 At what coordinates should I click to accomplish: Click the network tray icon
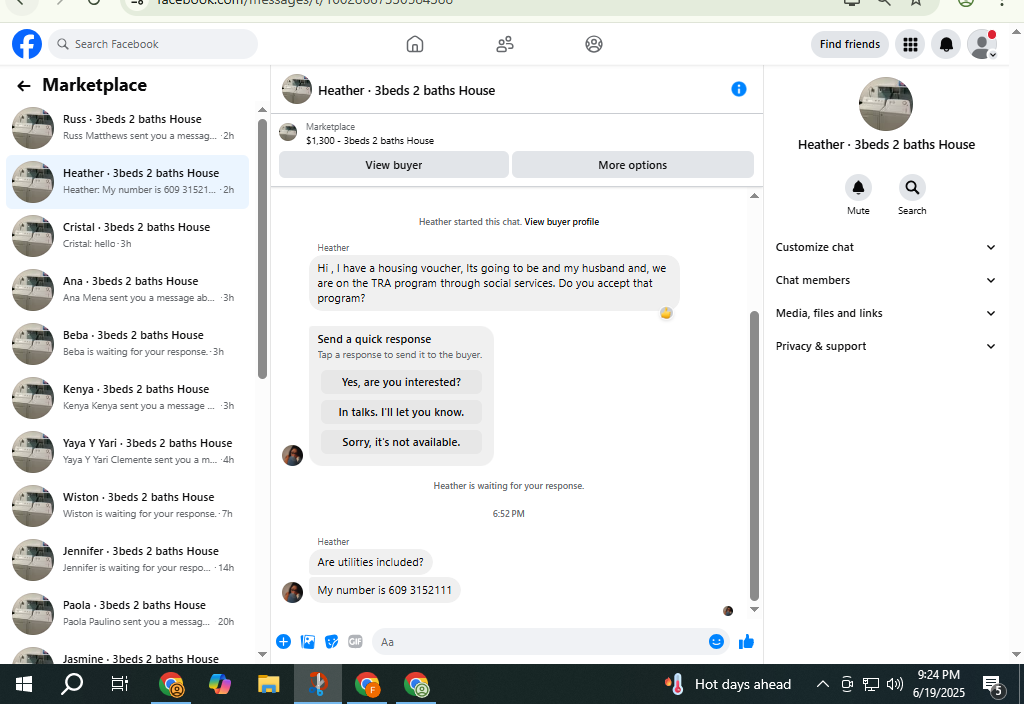tap(871, 684)
